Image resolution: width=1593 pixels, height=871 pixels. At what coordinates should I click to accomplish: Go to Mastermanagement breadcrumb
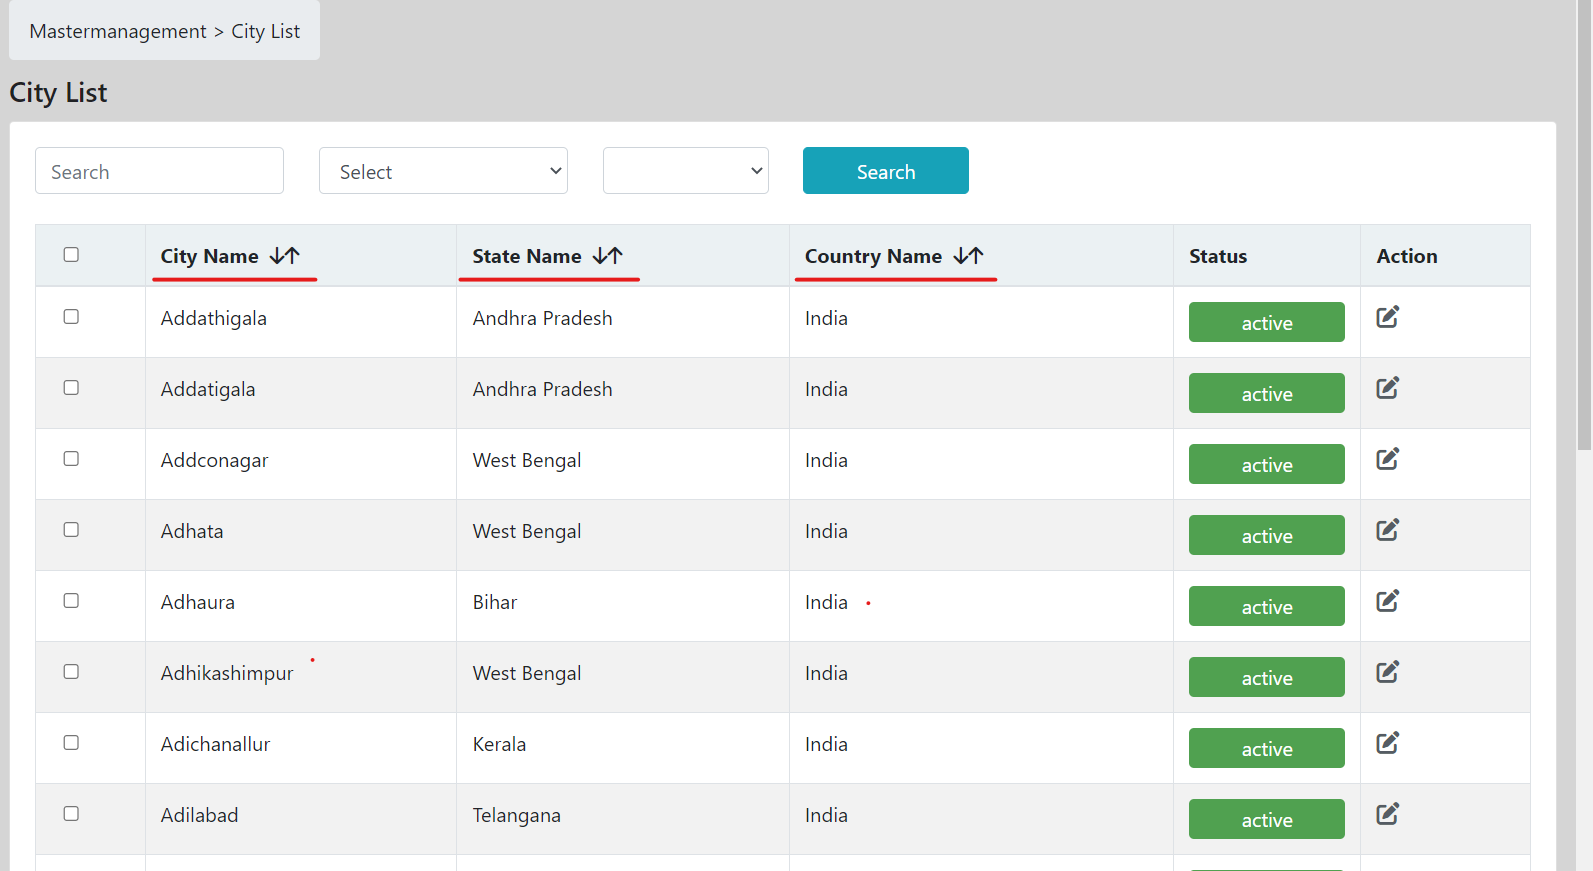coord(118,31)
